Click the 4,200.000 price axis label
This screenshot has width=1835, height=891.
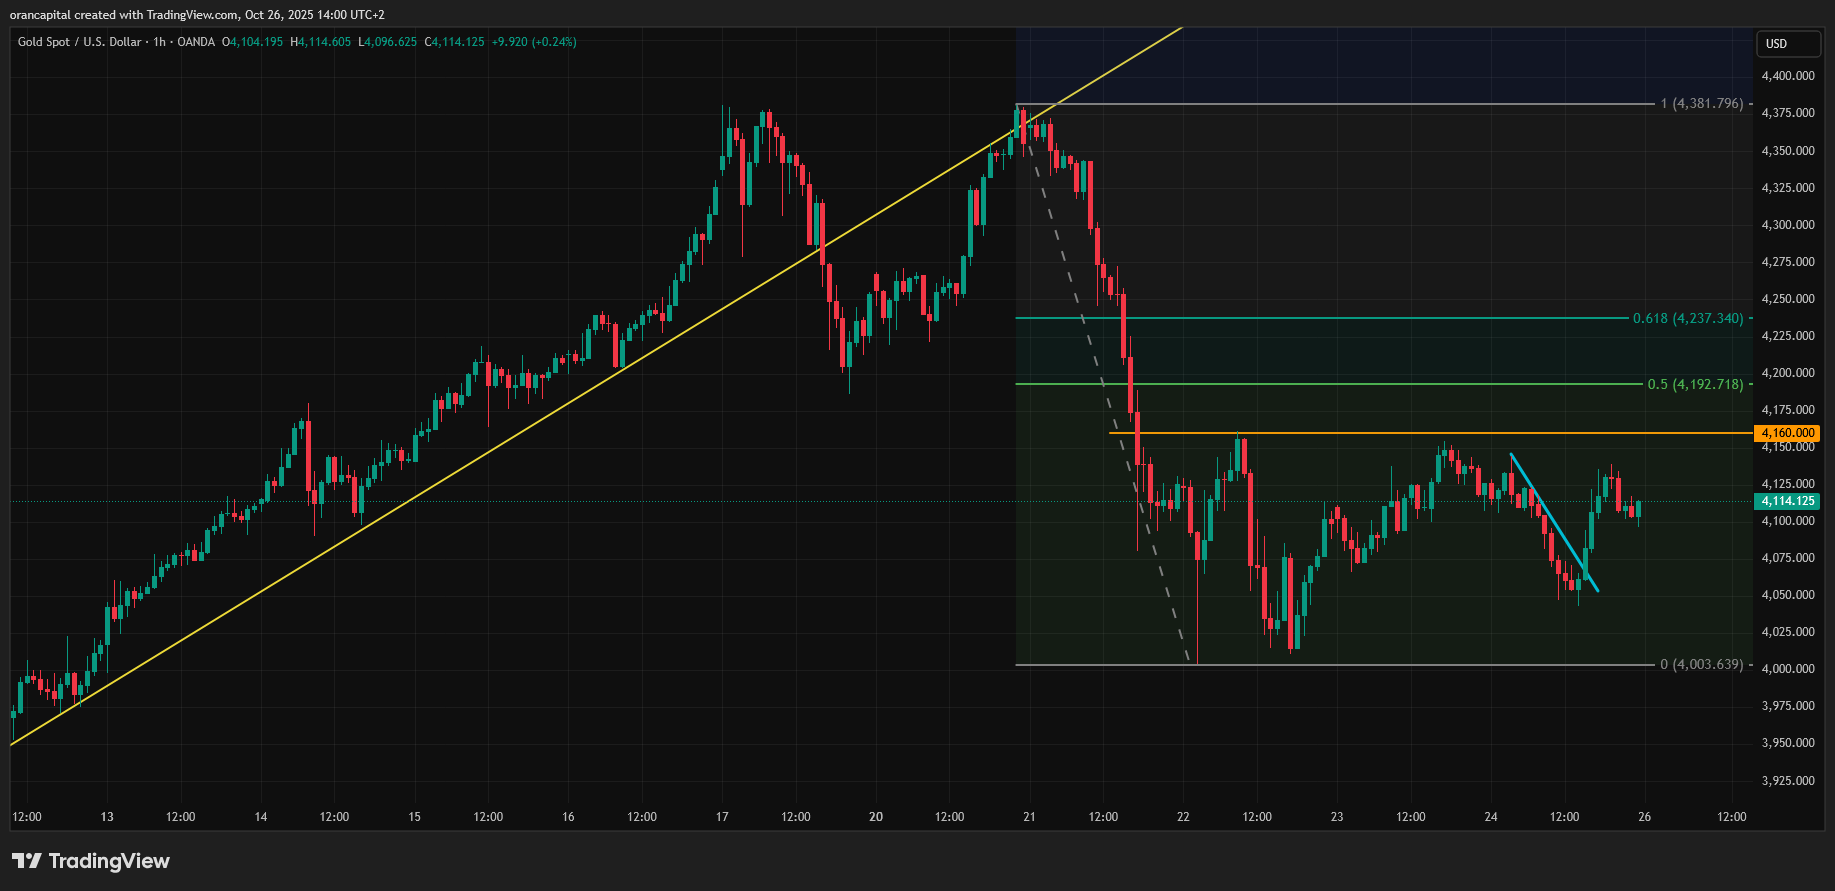coord(1788,373)
